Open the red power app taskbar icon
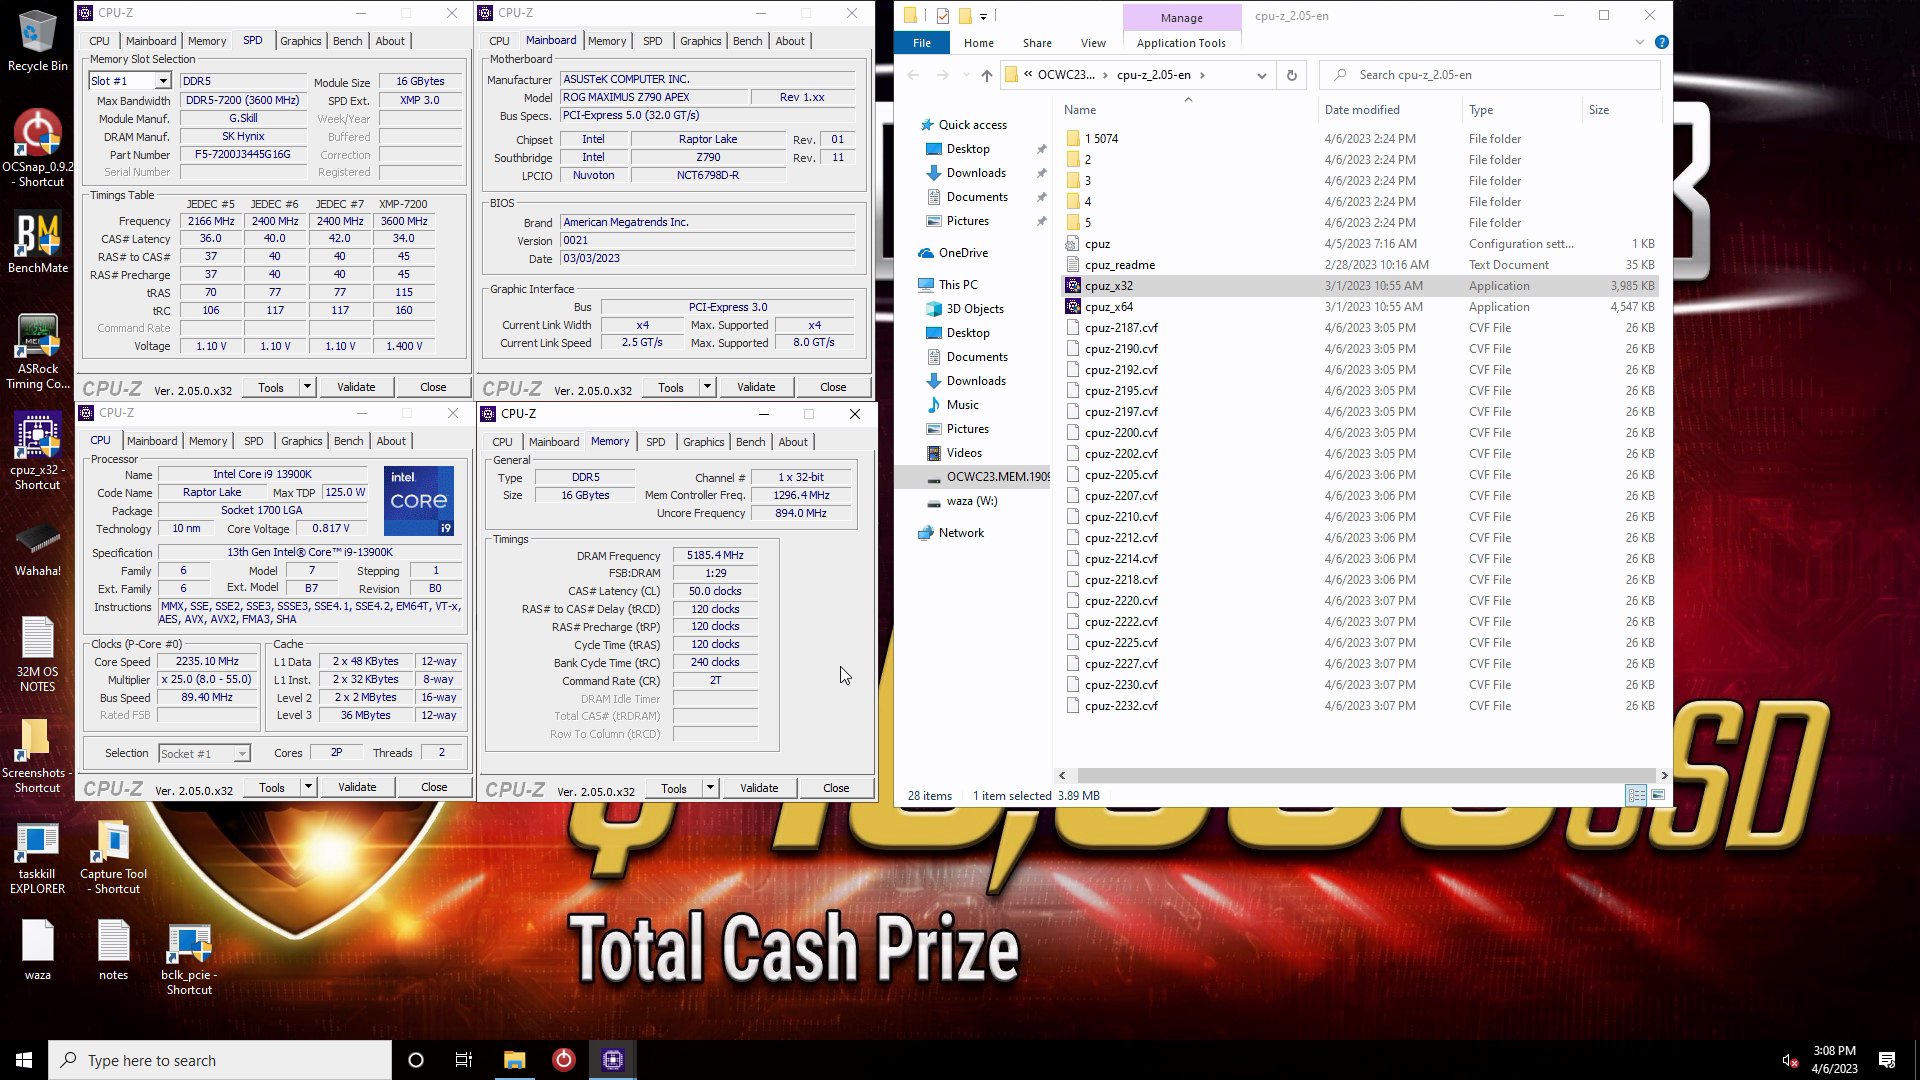 pos(563,1060)
